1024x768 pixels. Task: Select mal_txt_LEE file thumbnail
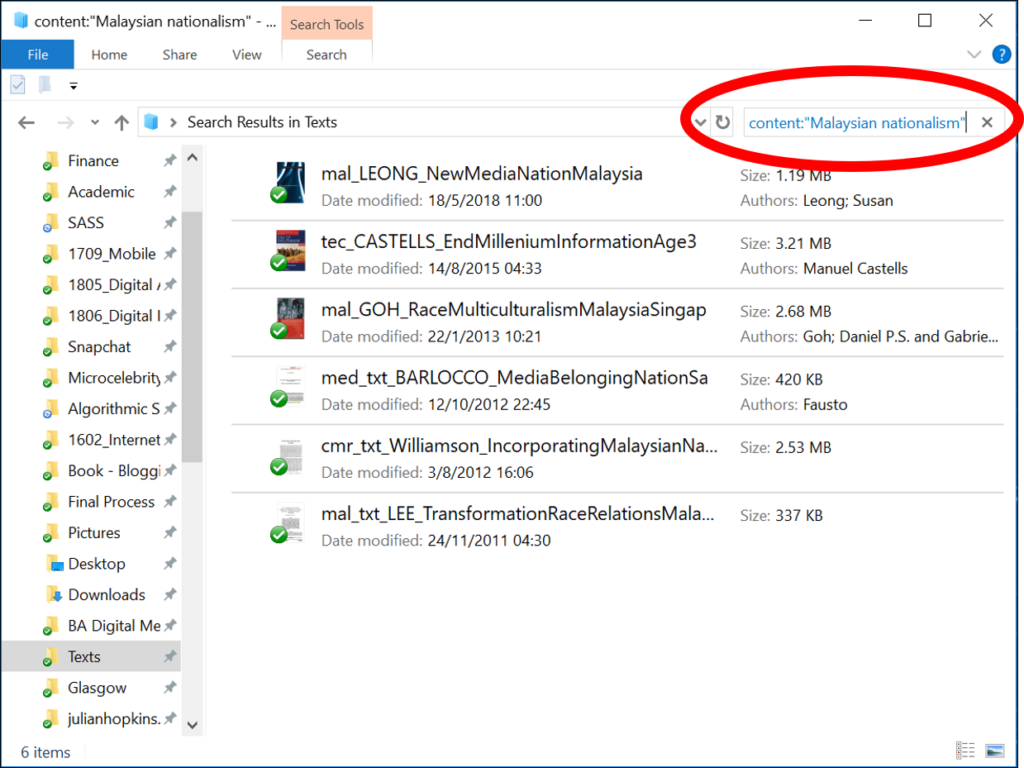[290, 522]
